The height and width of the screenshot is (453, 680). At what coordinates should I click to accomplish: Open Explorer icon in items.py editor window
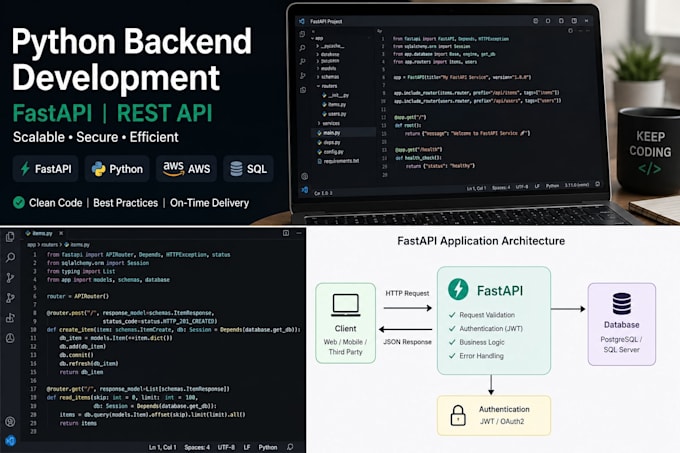10,237
